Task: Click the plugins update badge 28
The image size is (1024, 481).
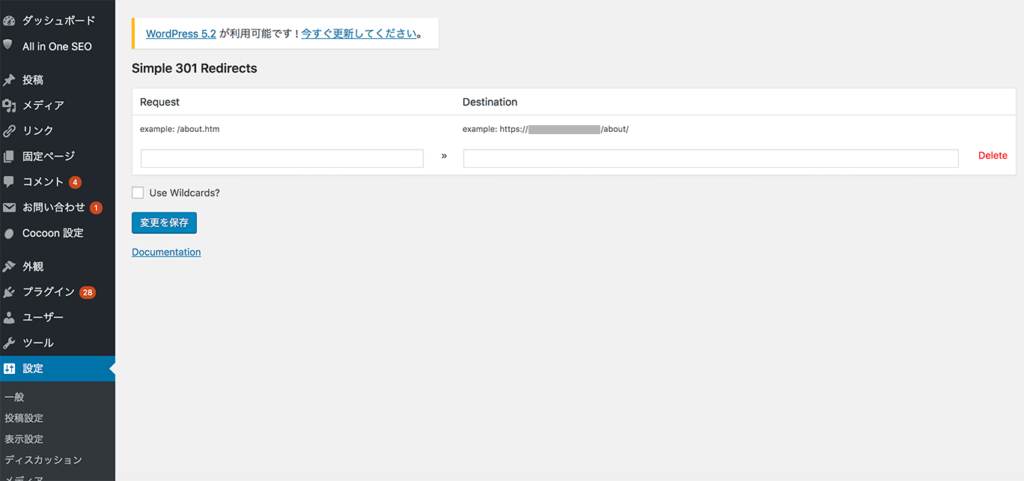Action: coord(88,292)
